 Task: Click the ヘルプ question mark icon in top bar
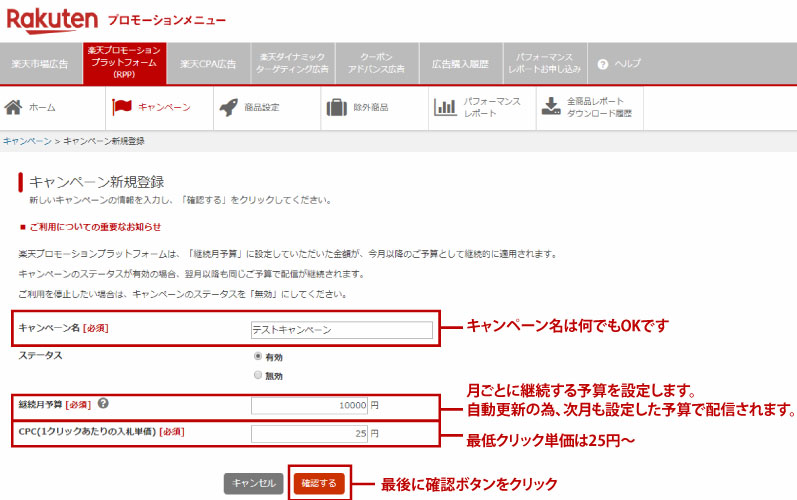(603, 64)
